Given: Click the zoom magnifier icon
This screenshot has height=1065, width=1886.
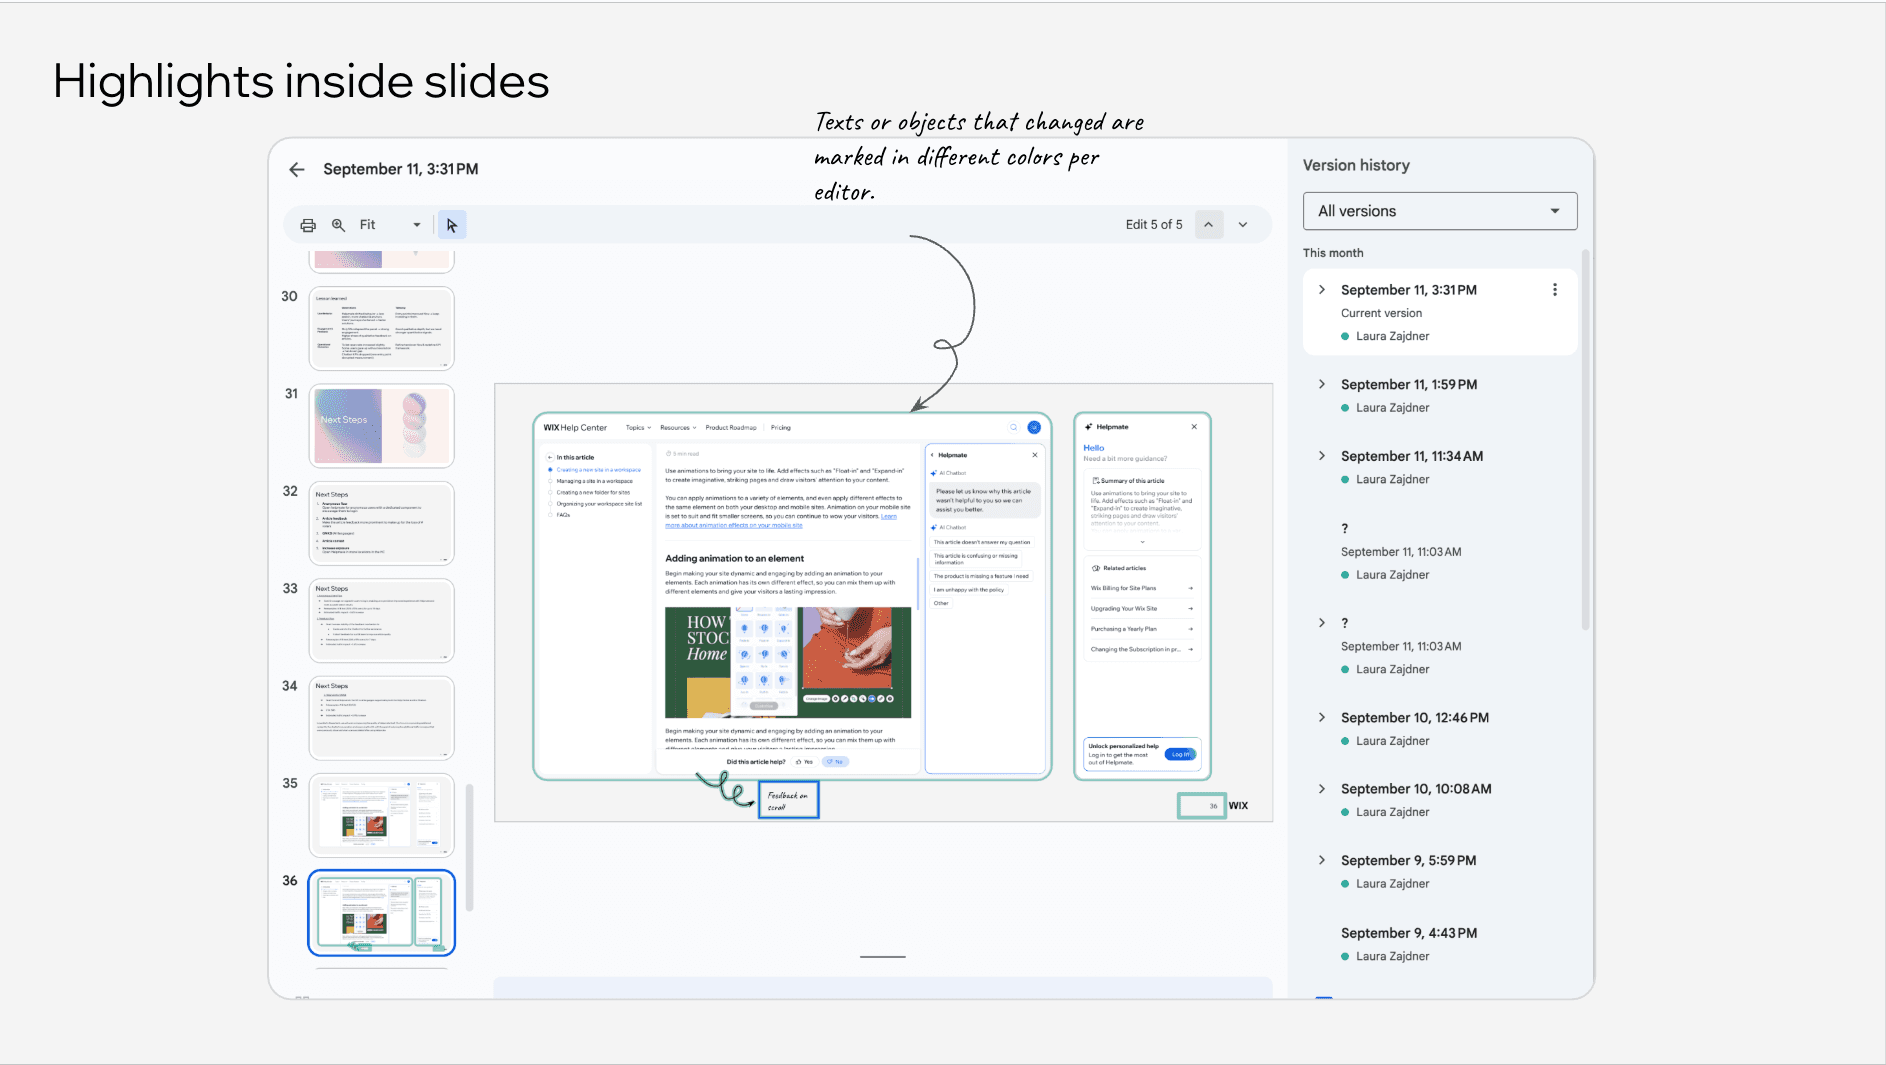Looking at the screenshot, I should tap(339, 225).
